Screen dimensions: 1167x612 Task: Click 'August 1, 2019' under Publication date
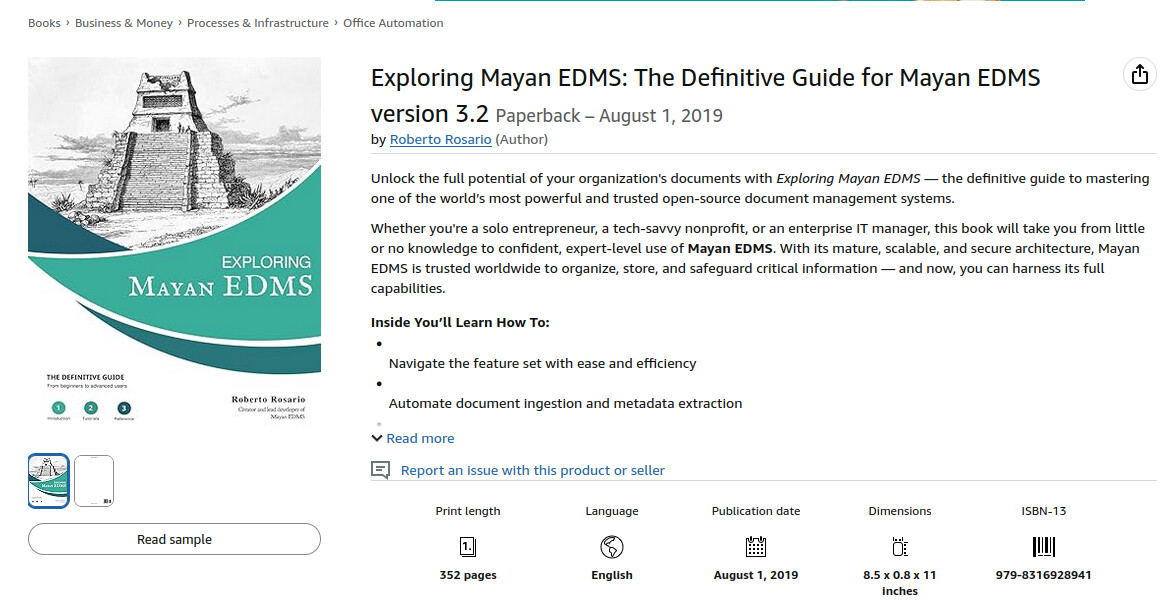point(755,575)
